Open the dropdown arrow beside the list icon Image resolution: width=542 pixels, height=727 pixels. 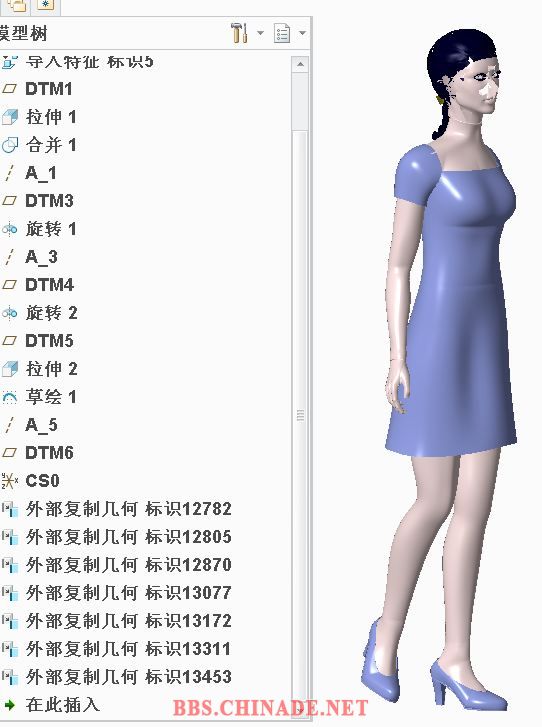(302, 33)
